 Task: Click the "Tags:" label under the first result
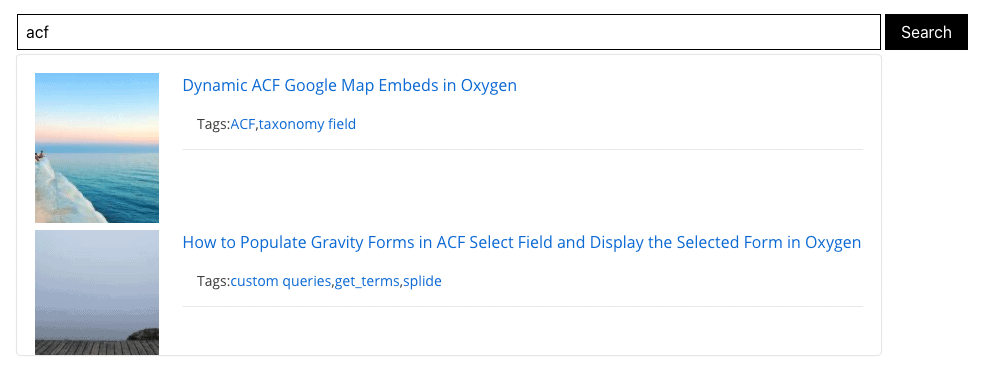tap(214, 124)
